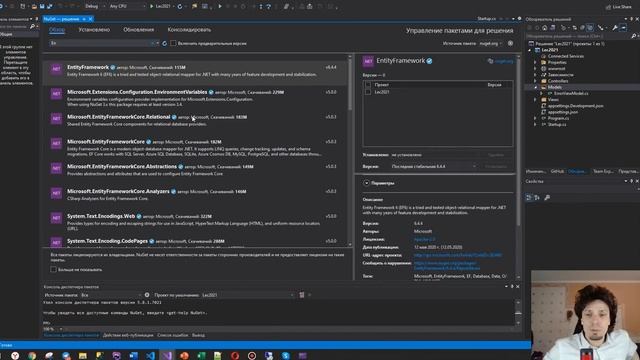
Task: Open the Skype icon on the taskbar
Action: 286,356
